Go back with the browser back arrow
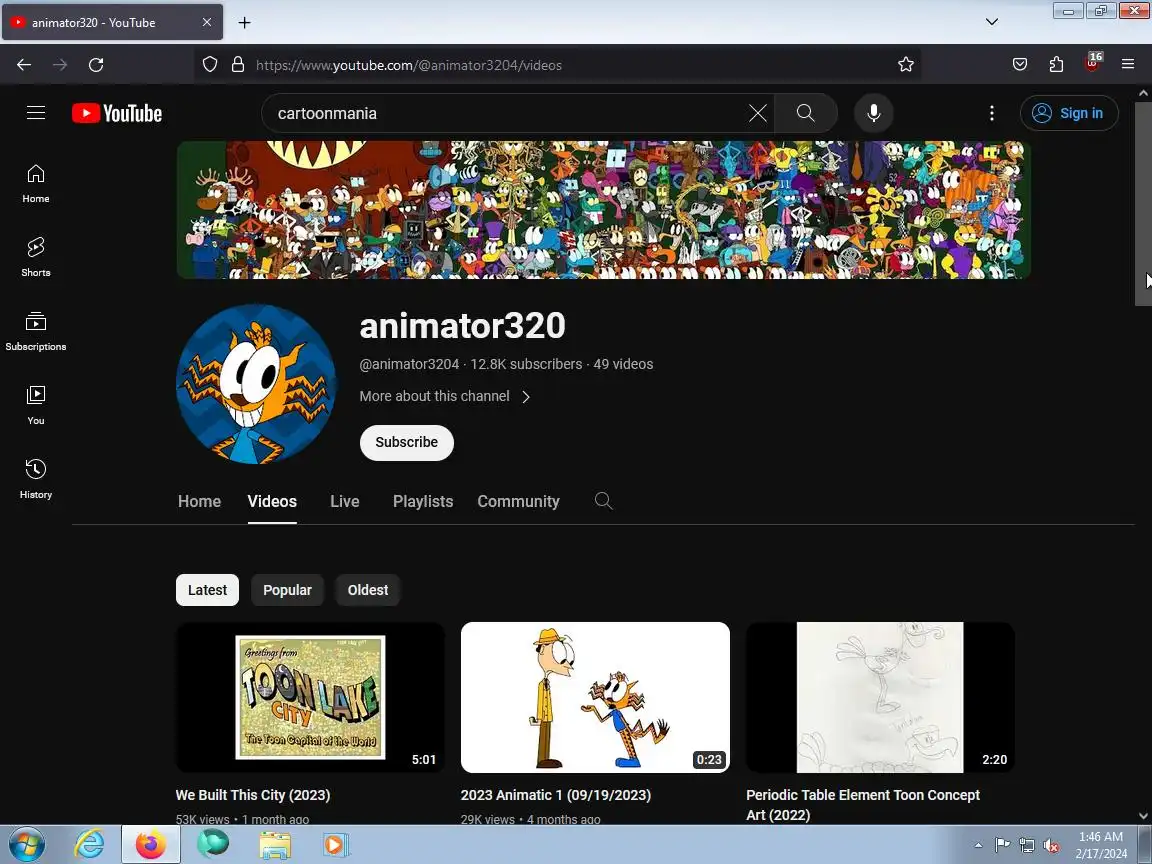Viewport: 1152px width, 864px height. point(24,65)
